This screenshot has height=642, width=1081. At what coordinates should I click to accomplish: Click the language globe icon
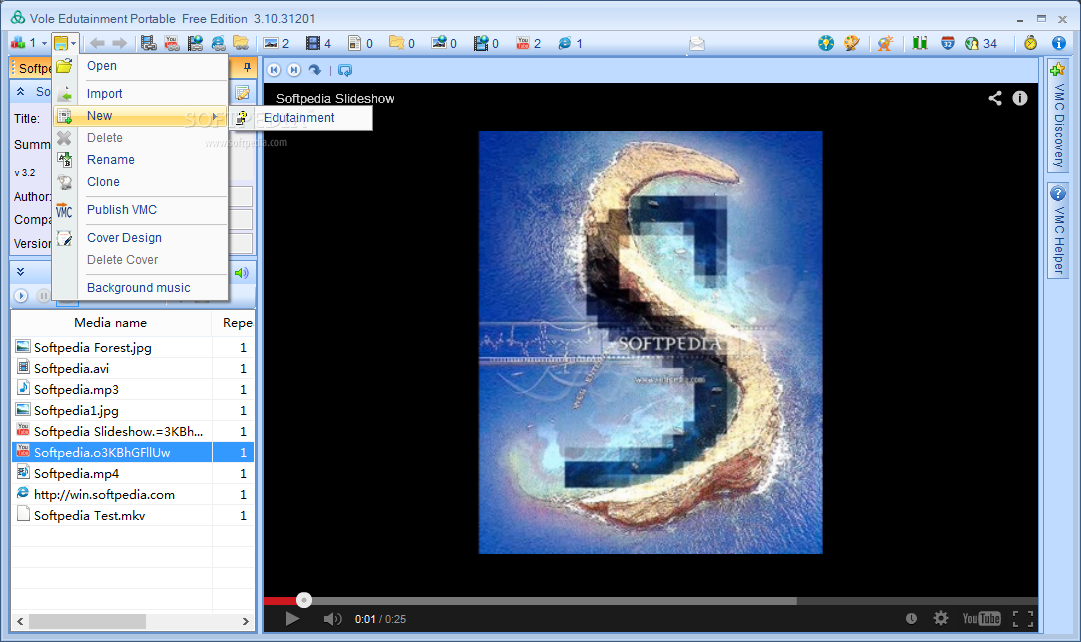coord(885,43)
